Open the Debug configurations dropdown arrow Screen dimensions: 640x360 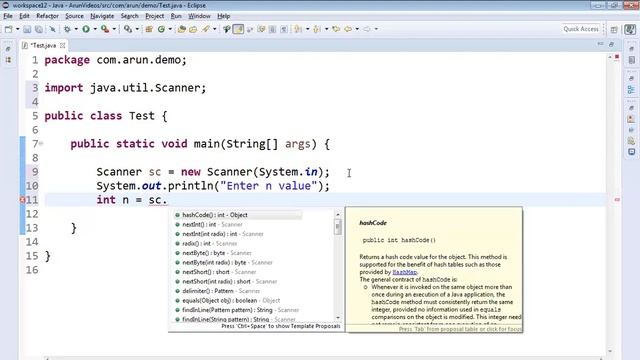(x=76, y=29)
